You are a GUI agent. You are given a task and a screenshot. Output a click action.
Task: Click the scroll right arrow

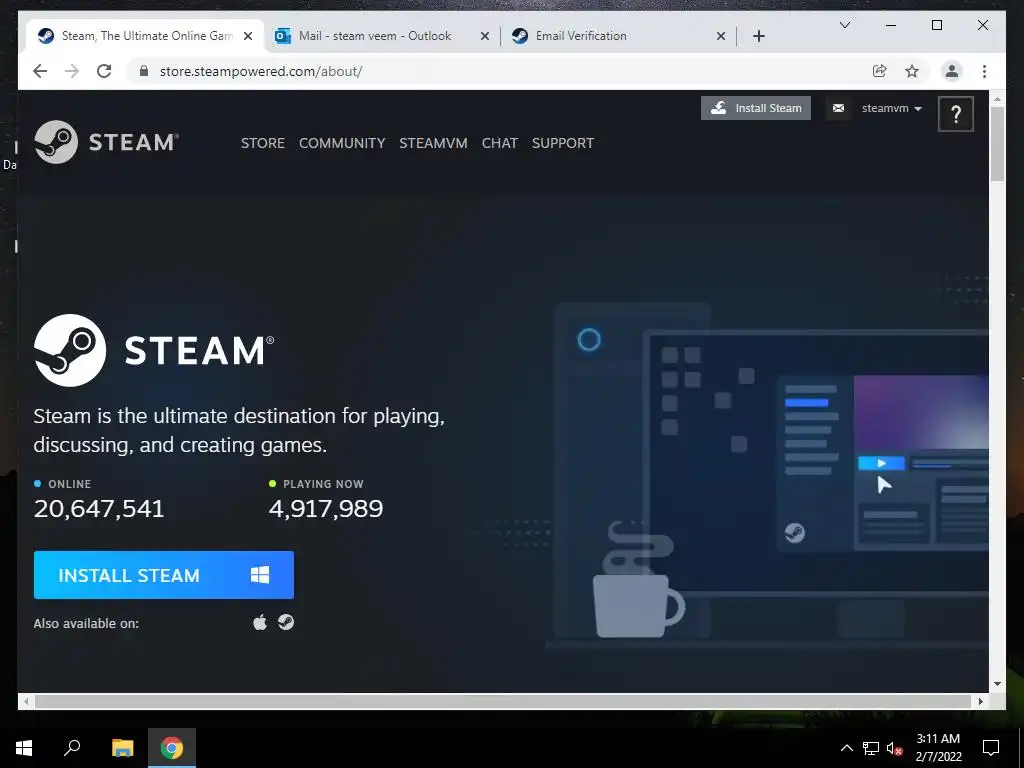[980, 701]
